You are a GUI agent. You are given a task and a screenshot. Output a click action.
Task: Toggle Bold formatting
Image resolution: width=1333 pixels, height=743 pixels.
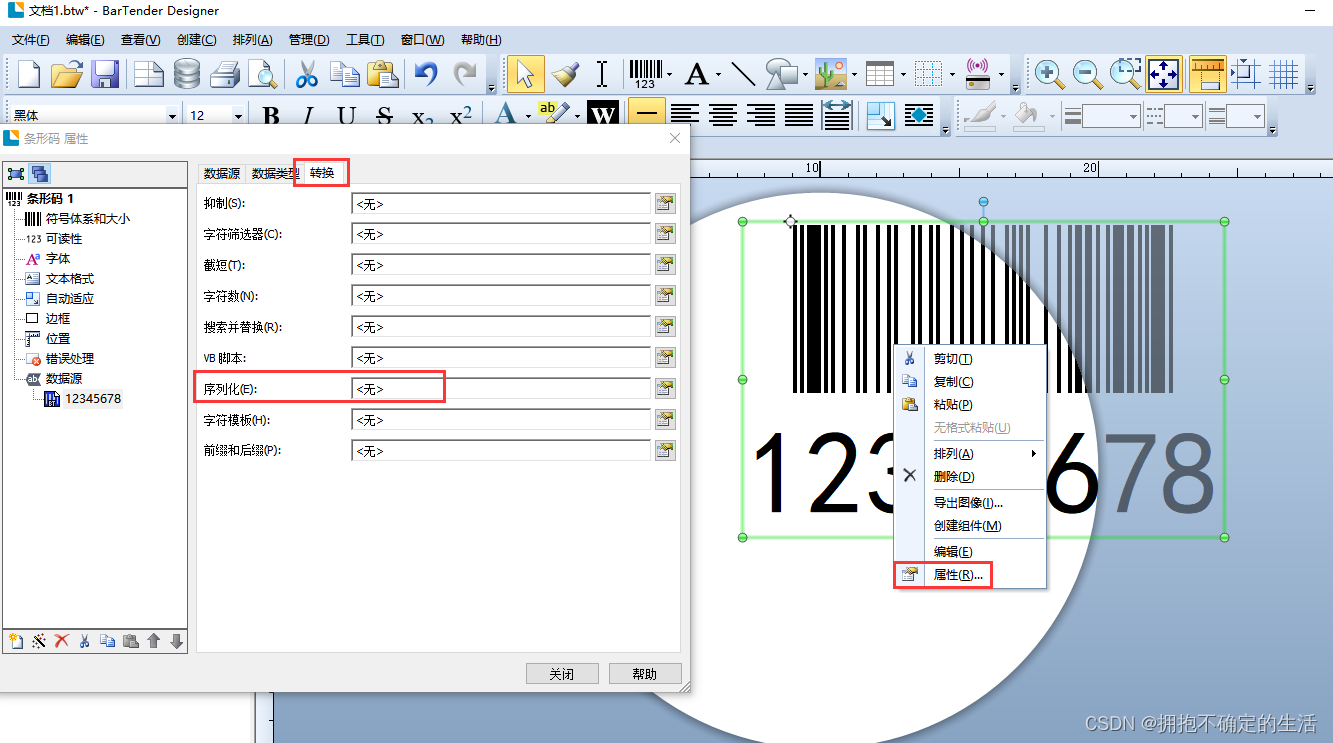(271, 116)
